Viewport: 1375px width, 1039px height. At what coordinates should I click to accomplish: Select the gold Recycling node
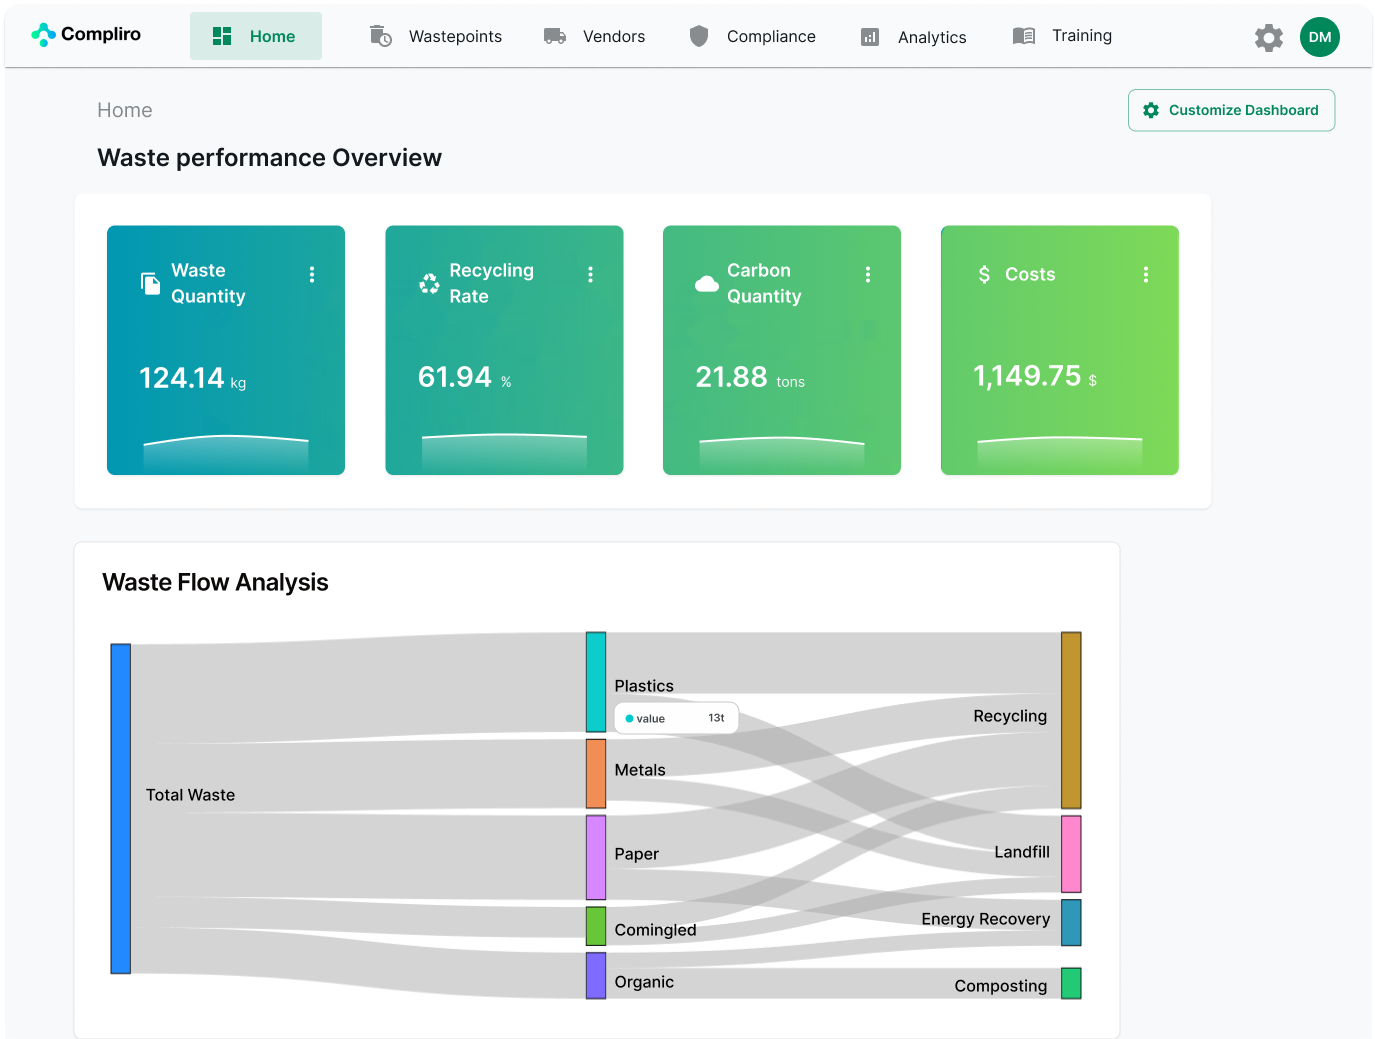1071,720
